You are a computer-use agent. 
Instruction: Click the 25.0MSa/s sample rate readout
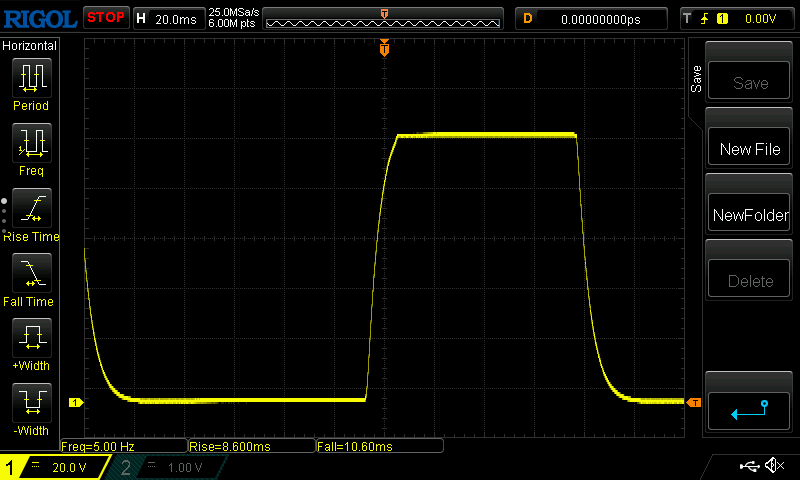(x=233, y=12)
